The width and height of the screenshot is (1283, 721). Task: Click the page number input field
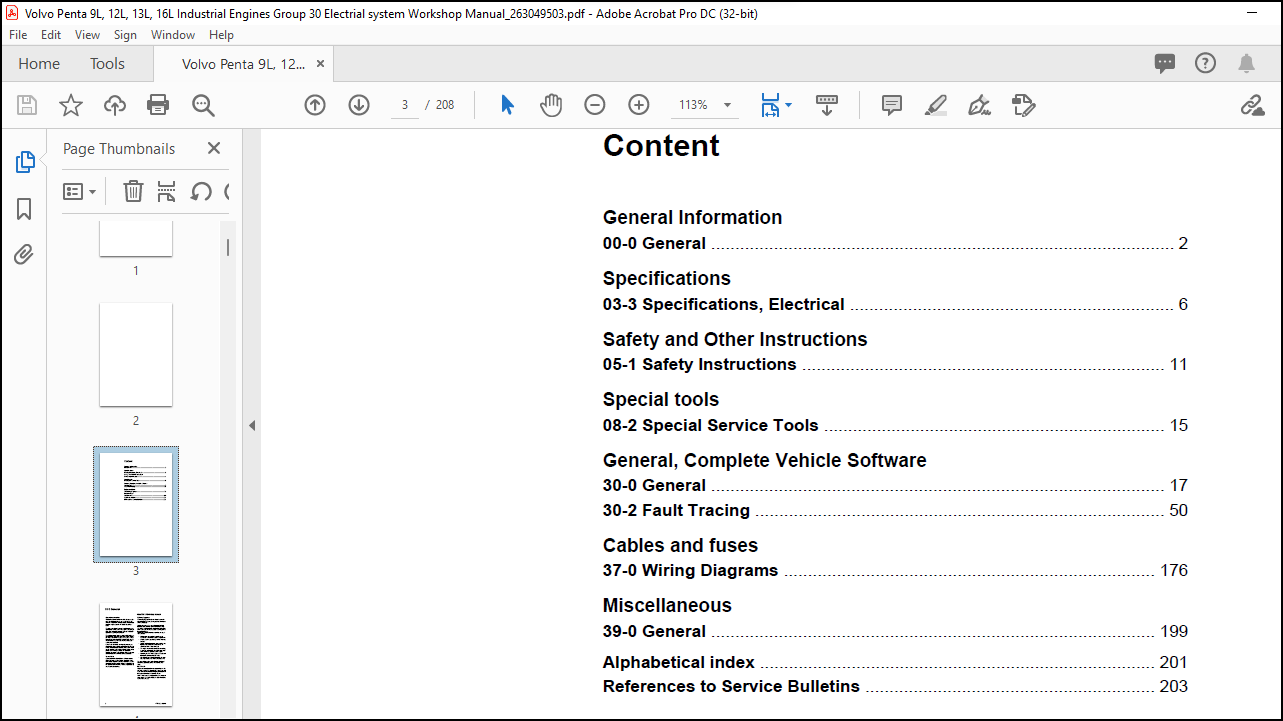tap(405, 105)
